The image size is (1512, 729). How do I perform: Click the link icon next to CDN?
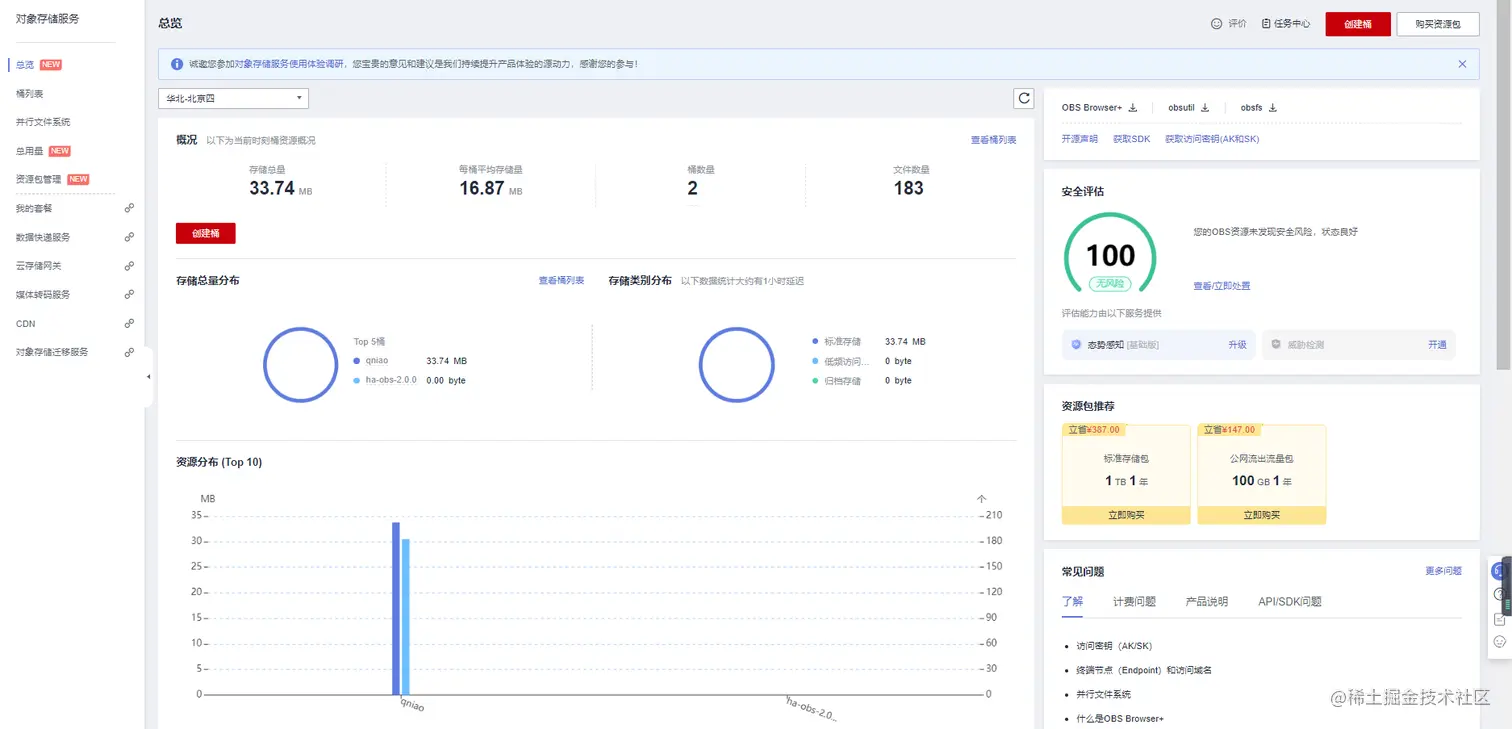click(x=129, y=323)
